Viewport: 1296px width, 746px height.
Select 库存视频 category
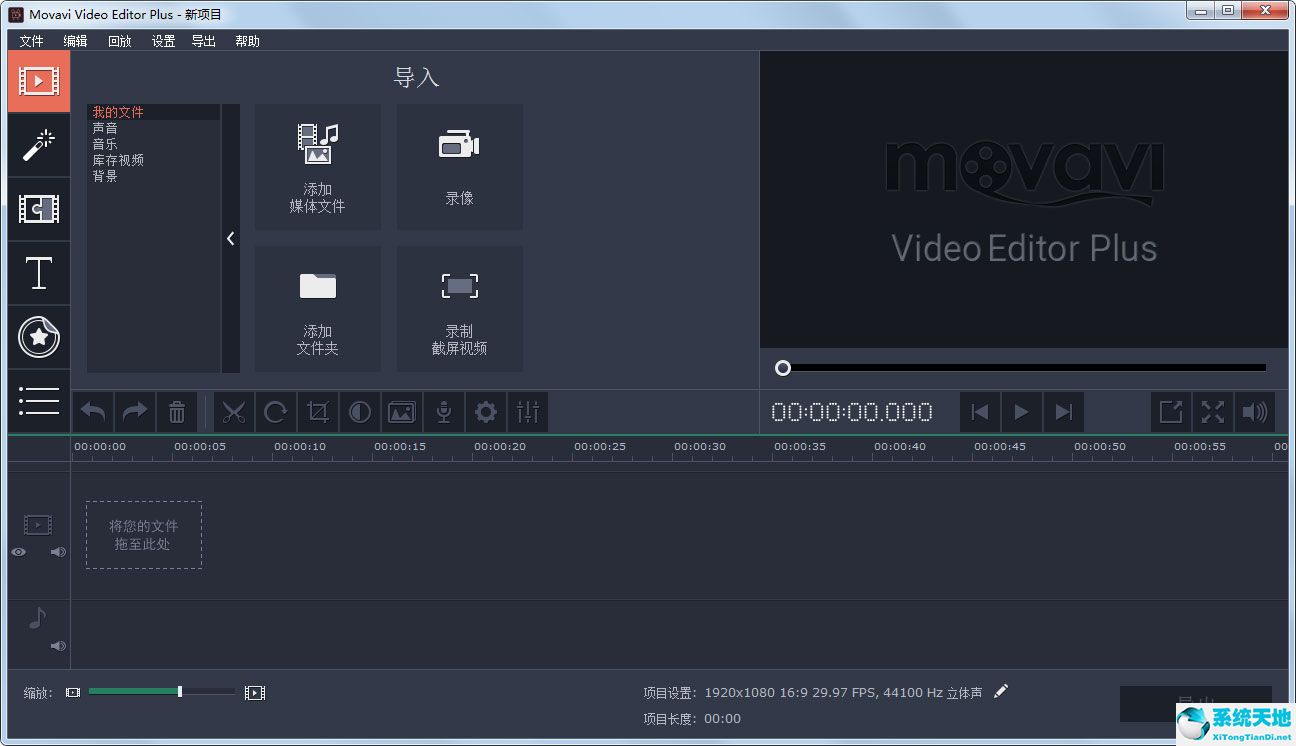pos(118,160)
